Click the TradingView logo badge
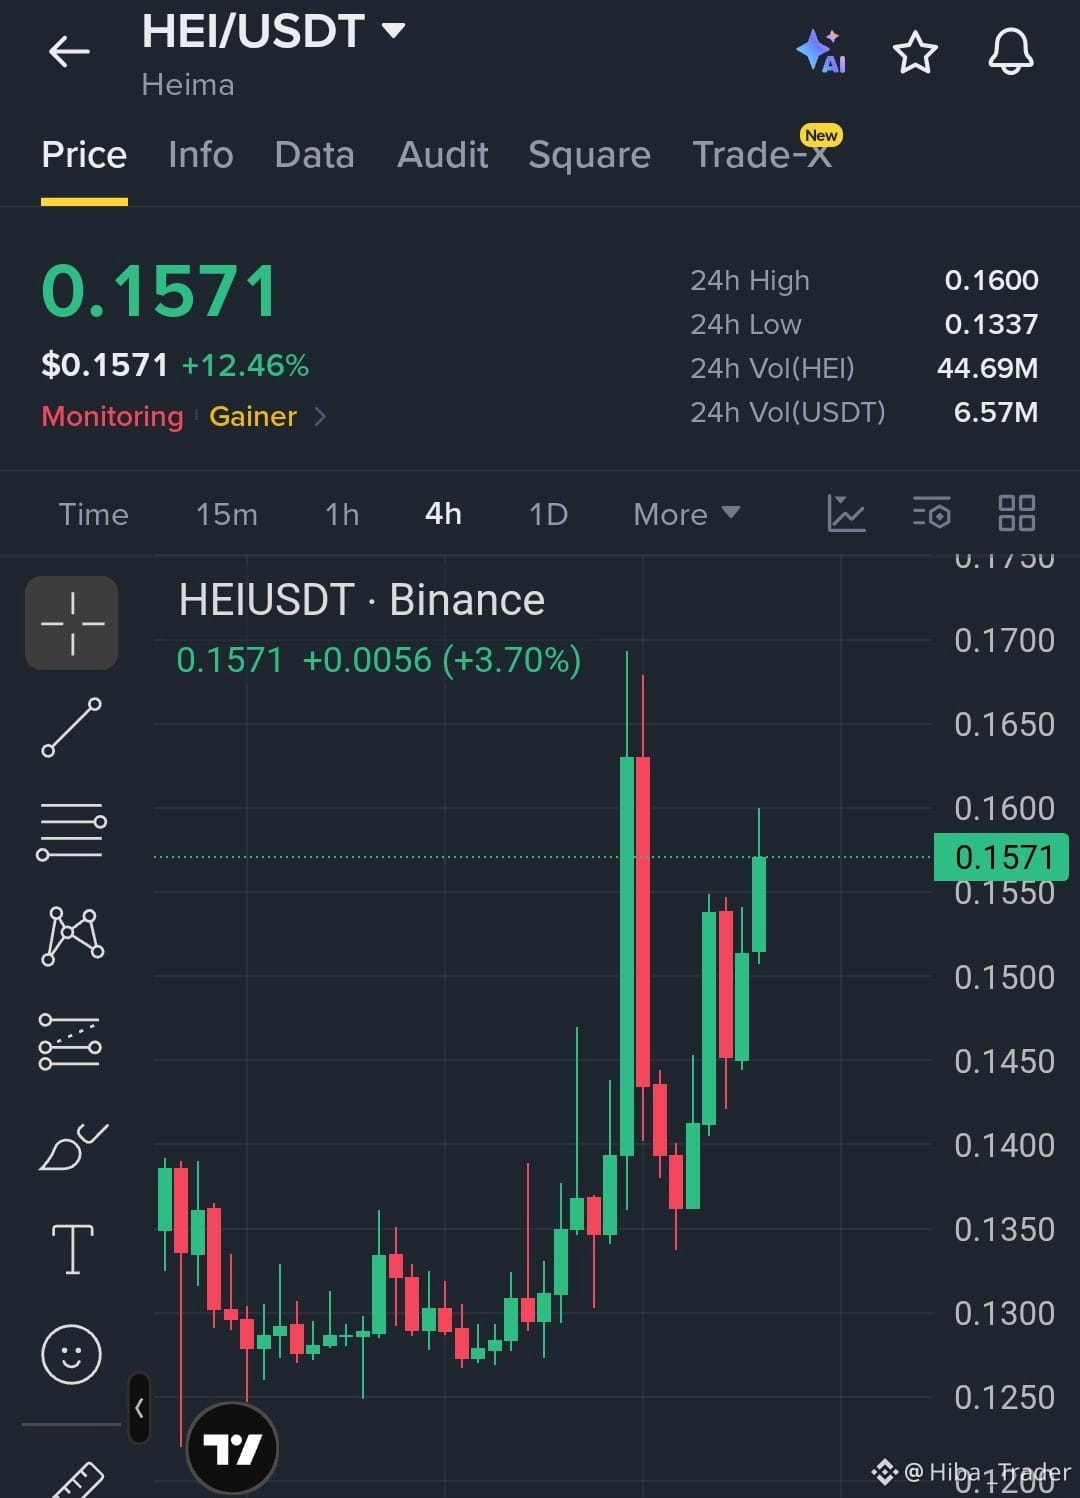 [232, 1447]
